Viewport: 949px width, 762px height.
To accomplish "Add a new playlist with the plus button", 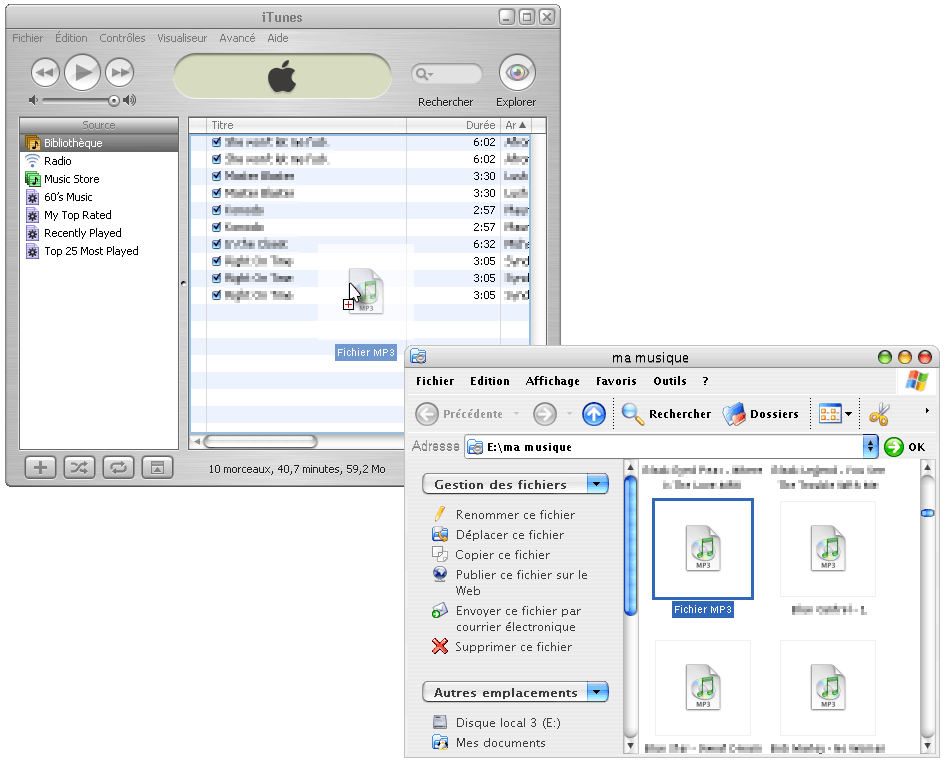I will coord(41,467).
